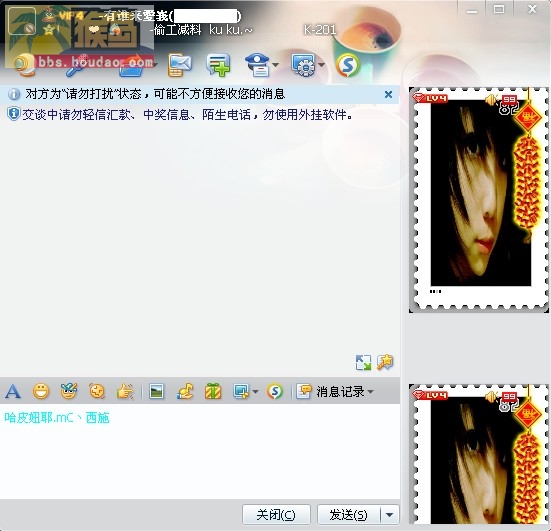Viewport: 551px width, 531px height.
Task: Open the send options dropdown arrow beside 发送
Action: (x=389, y=515)
